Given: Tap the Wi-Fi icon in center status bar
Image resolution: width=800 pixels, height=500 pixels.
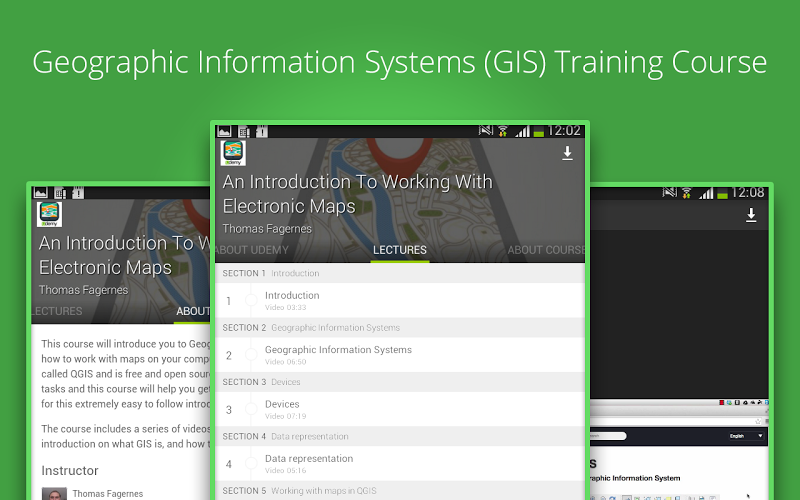Looking at the screenshot, I should [x=503, y=132].
